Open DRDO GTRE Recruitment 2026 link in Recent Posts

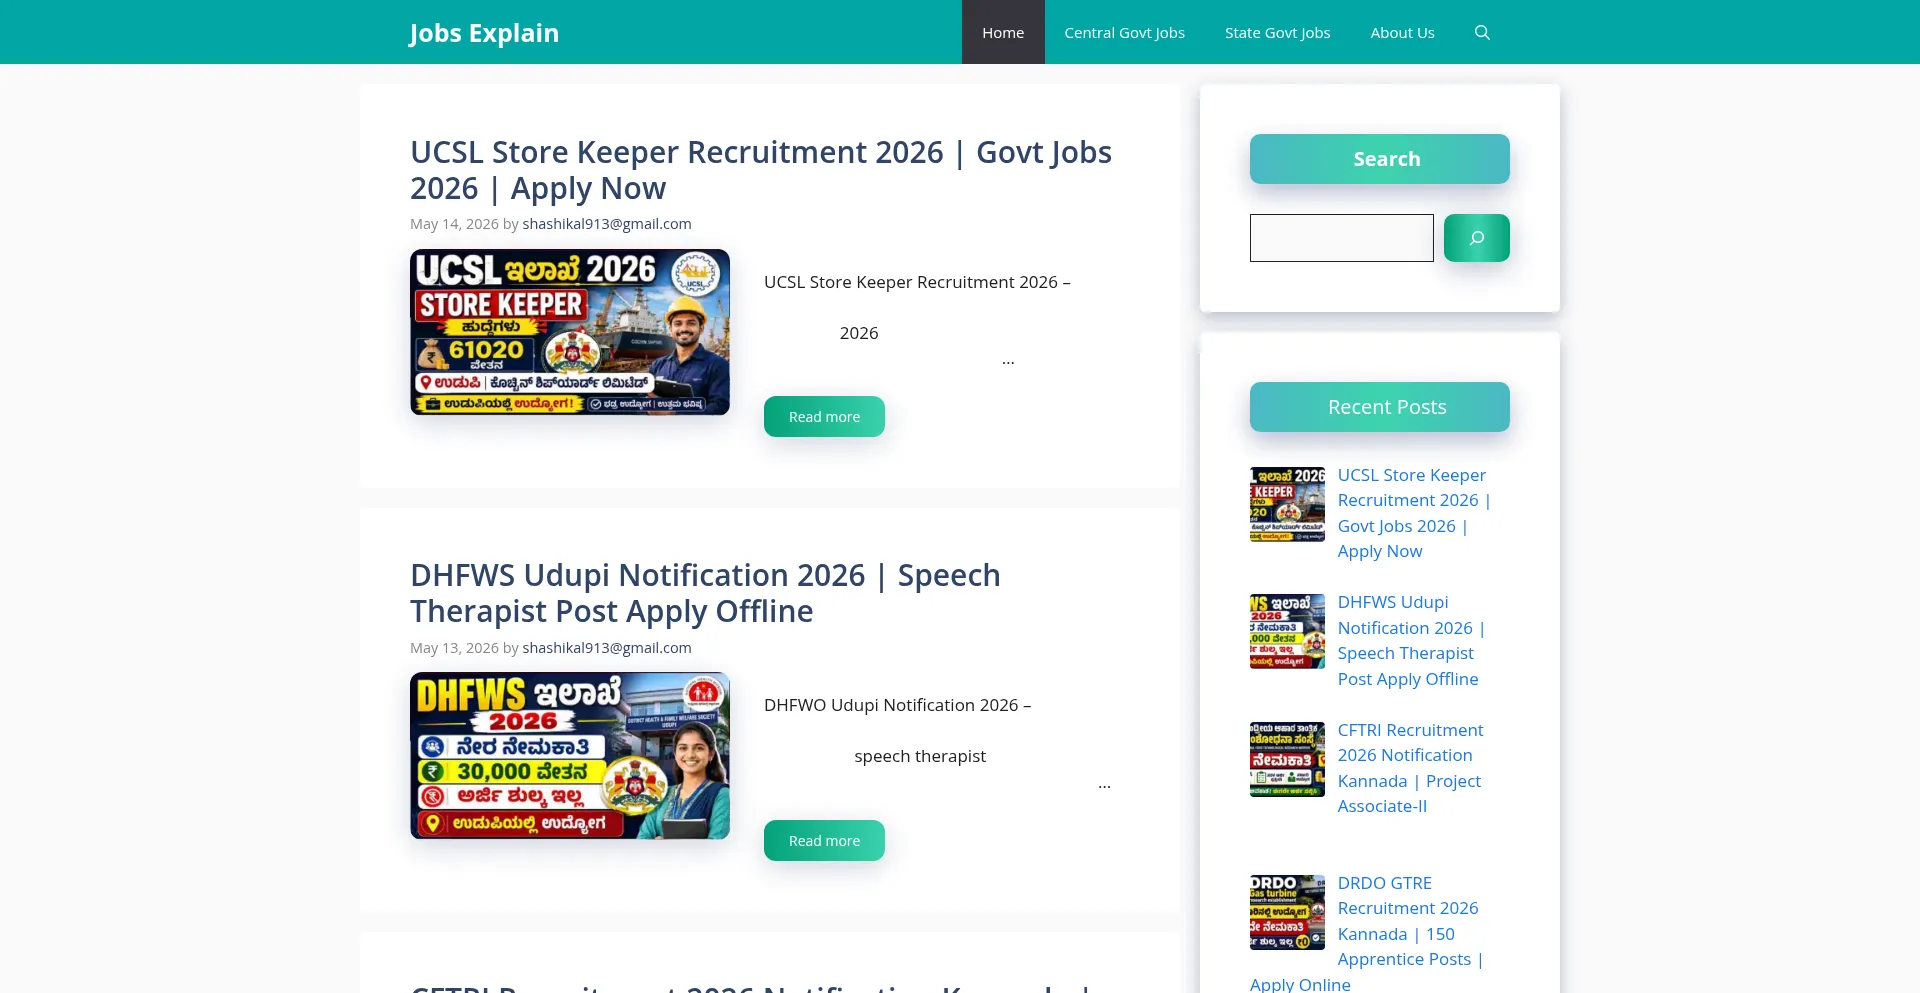(1410, 921)
